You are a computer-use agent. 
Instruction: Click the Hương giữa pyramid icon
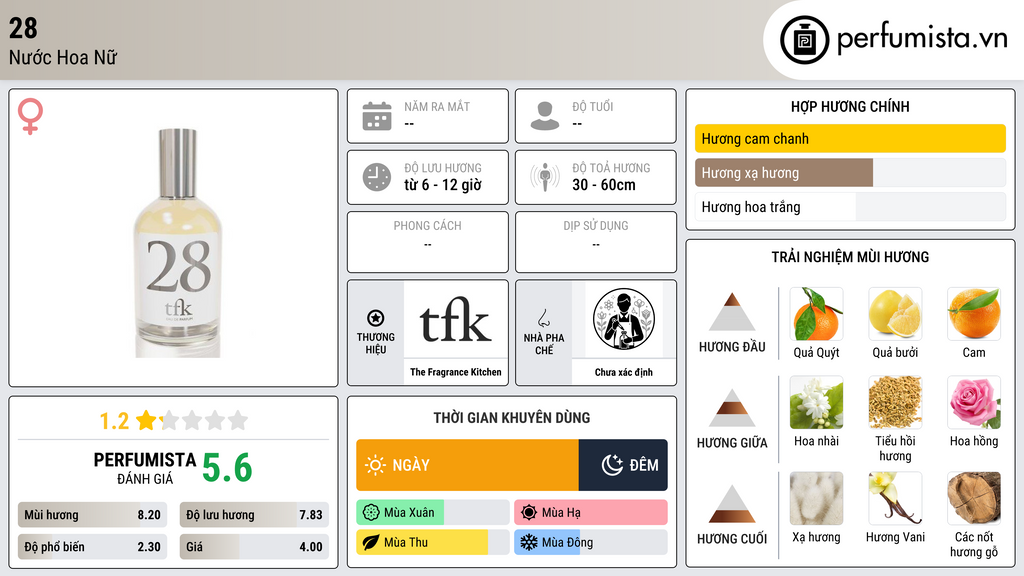click(732, 408)
